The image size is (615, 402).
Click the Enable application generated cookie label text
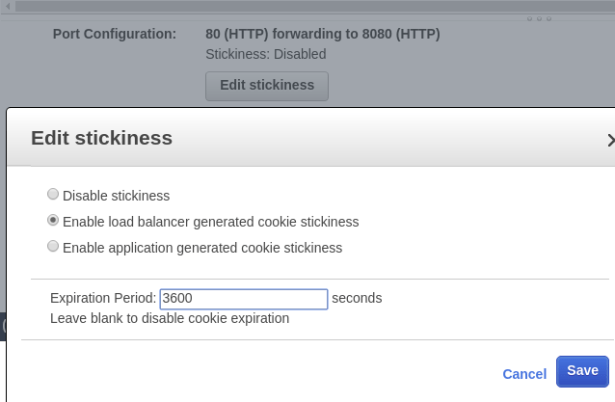point(202,248)
